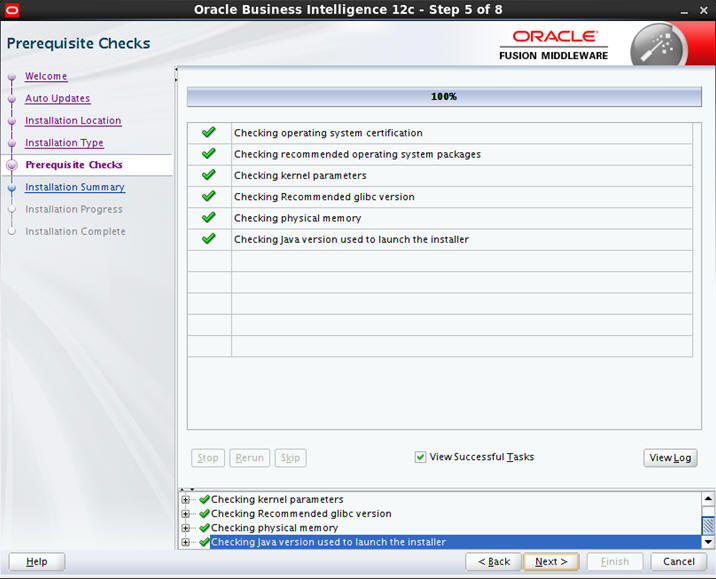The image size is (716, 579).
Task: Select log tree item 'Checking Recommended glibc version'
Action: point(301,514)
